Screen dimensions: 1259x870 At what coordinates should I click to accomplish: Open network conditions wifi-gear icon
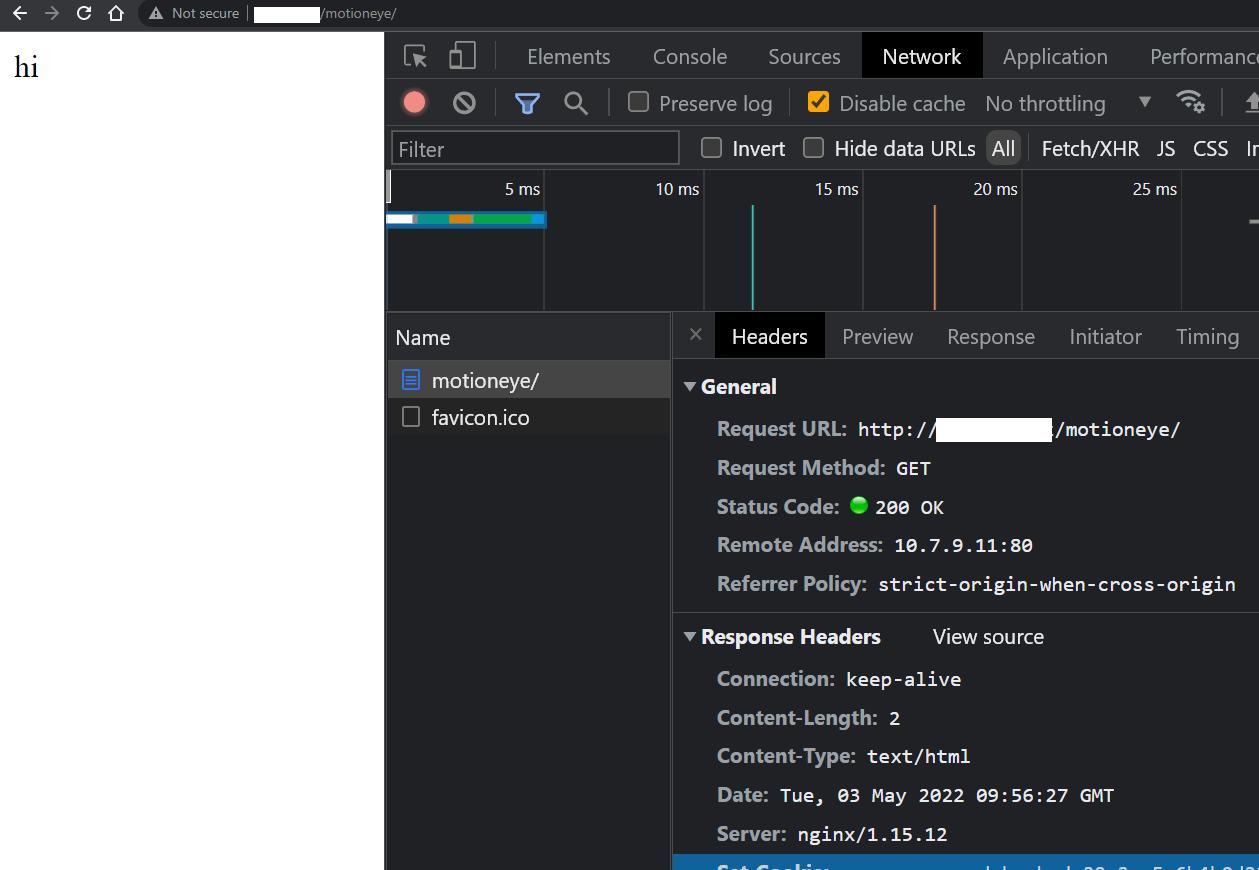(x=1190, y=102)
